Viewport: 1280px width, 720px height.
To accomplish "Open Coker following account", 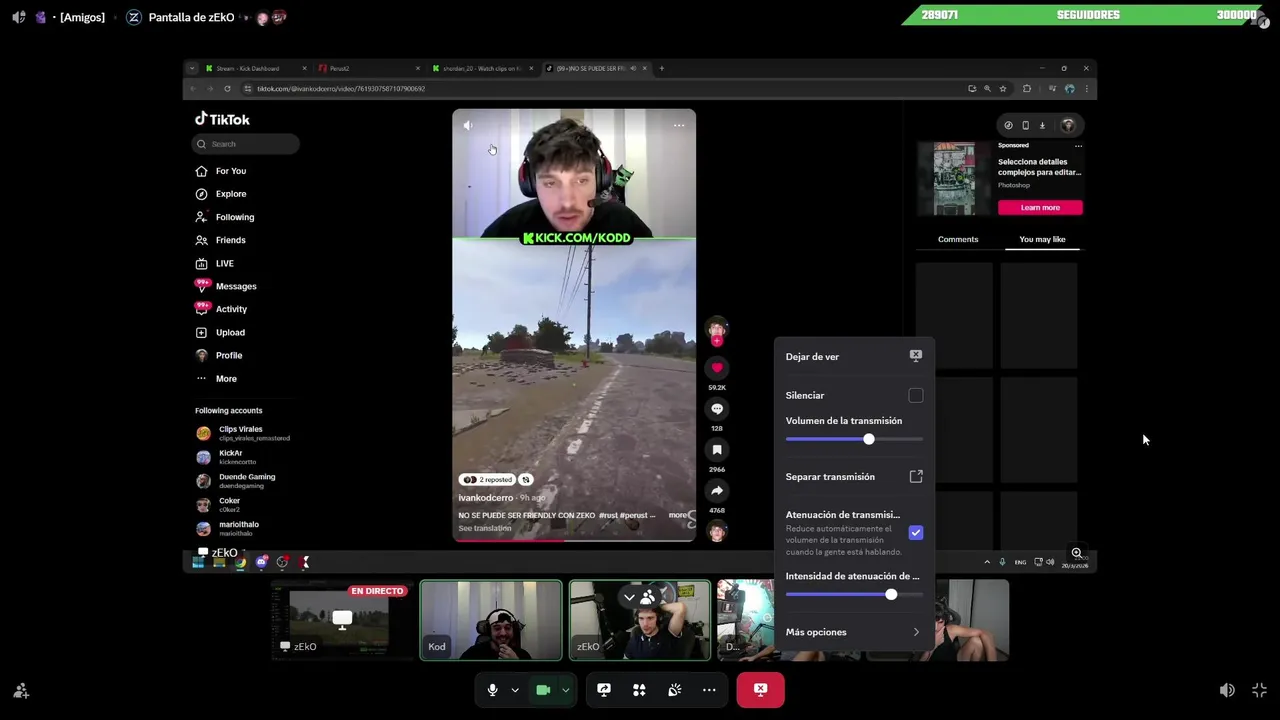I will [x=219, y=505].
